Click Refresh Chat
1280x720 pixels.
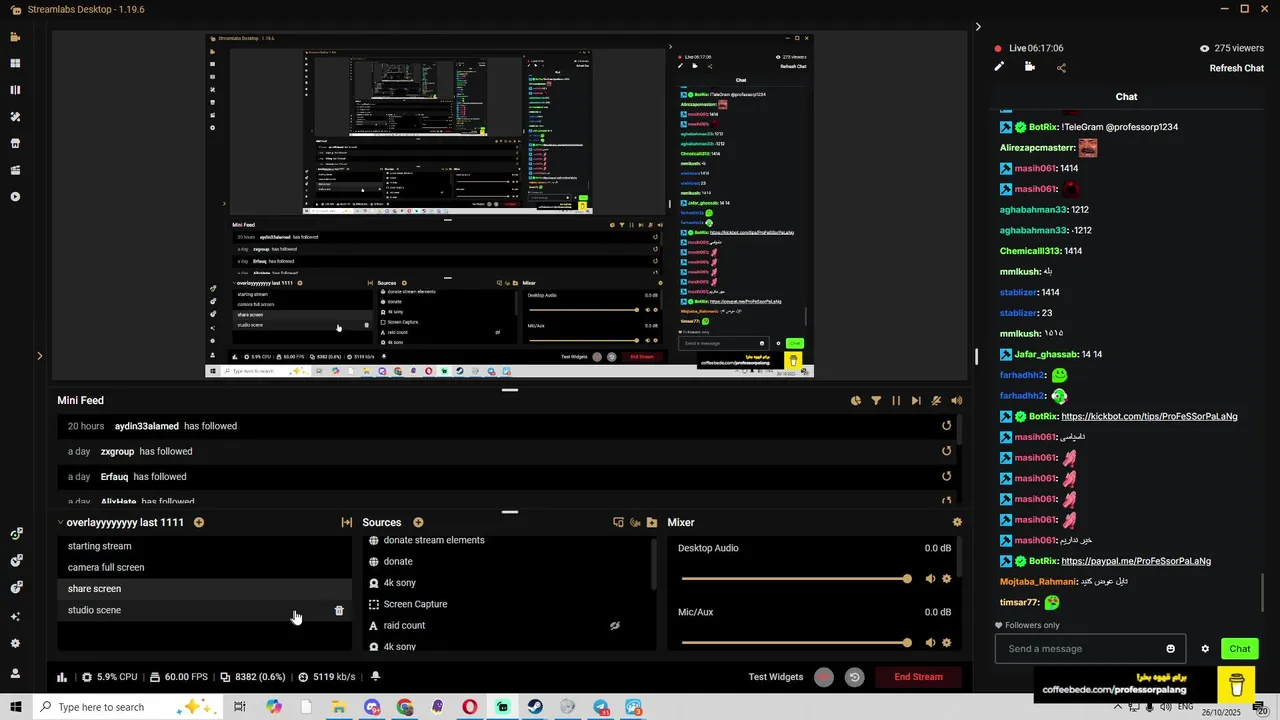coord(1237,68)
